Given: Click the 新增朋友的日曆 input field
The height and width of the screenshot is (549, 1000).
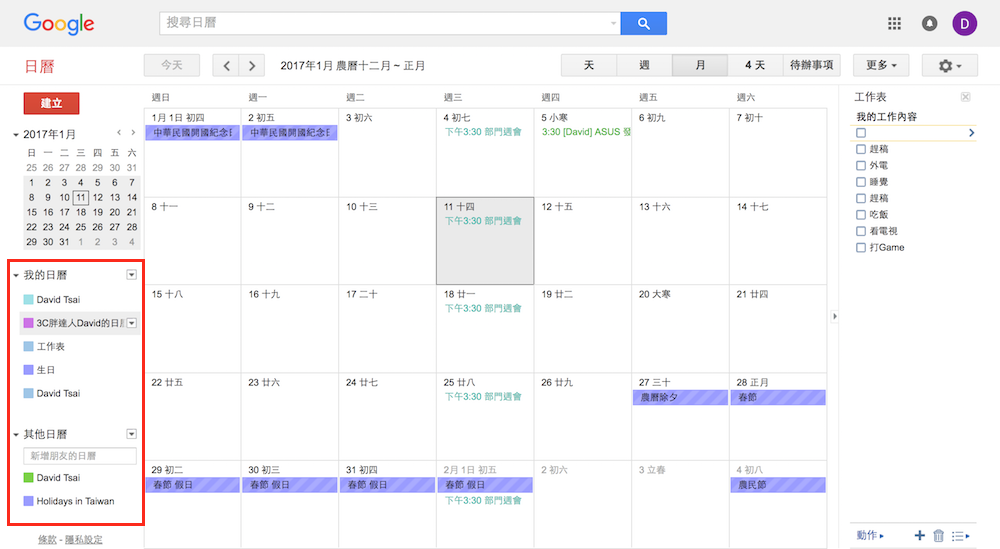Looking at the screenshot, I should (80, 456).
